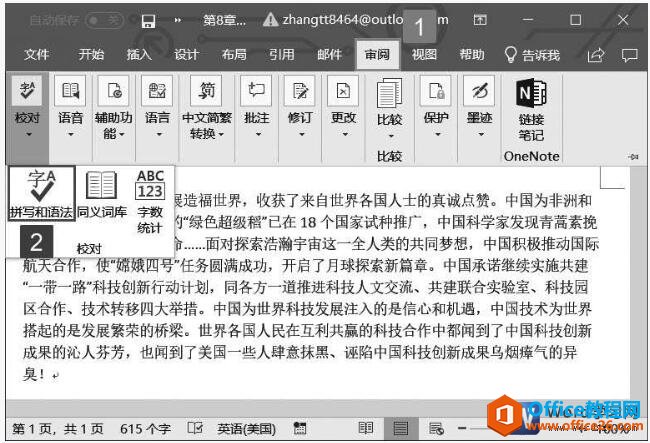Open the Comments speech bubble icon
This screenshot has width=650, height=443.
[629, 55]
